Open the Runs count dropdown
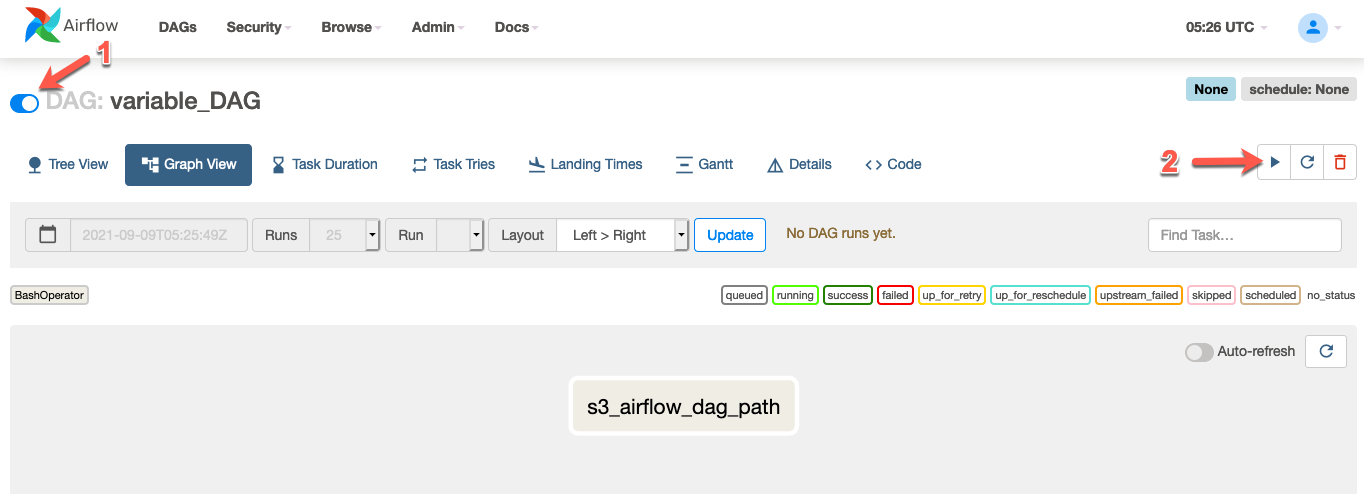1364x494 pixels. pyautogui.click(x=345, y=235)
